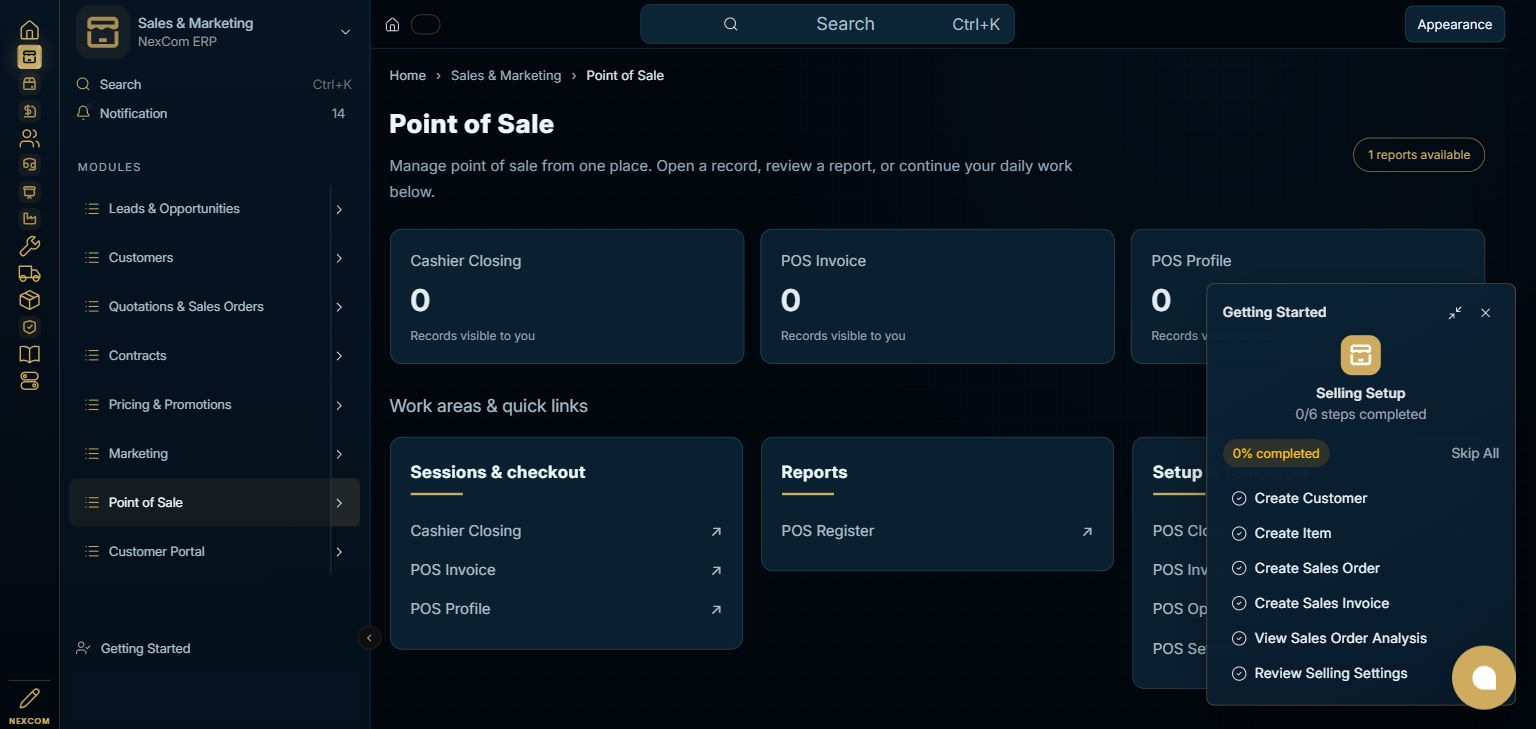
Task: Open the Home icon in the left icon rail
Action: pos(30,30)
